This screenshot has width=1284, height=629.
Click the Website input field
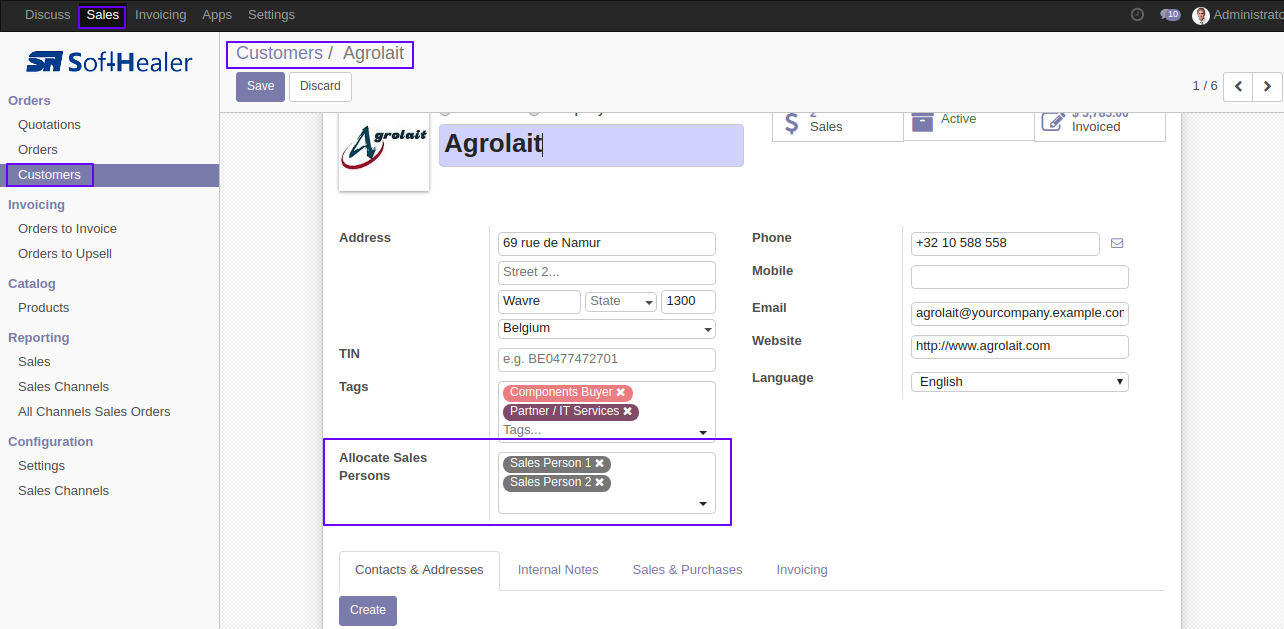(x=1020, y=347)
